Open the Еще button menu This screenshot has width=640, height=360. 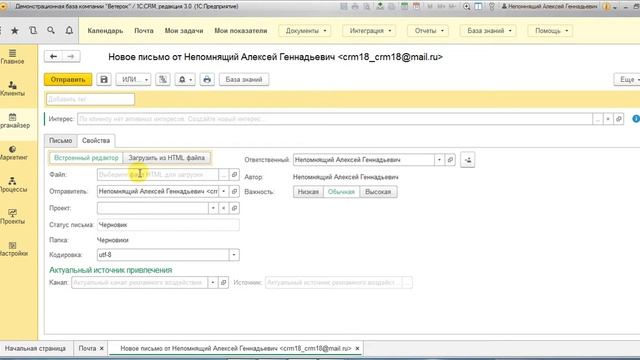point(627,80)
